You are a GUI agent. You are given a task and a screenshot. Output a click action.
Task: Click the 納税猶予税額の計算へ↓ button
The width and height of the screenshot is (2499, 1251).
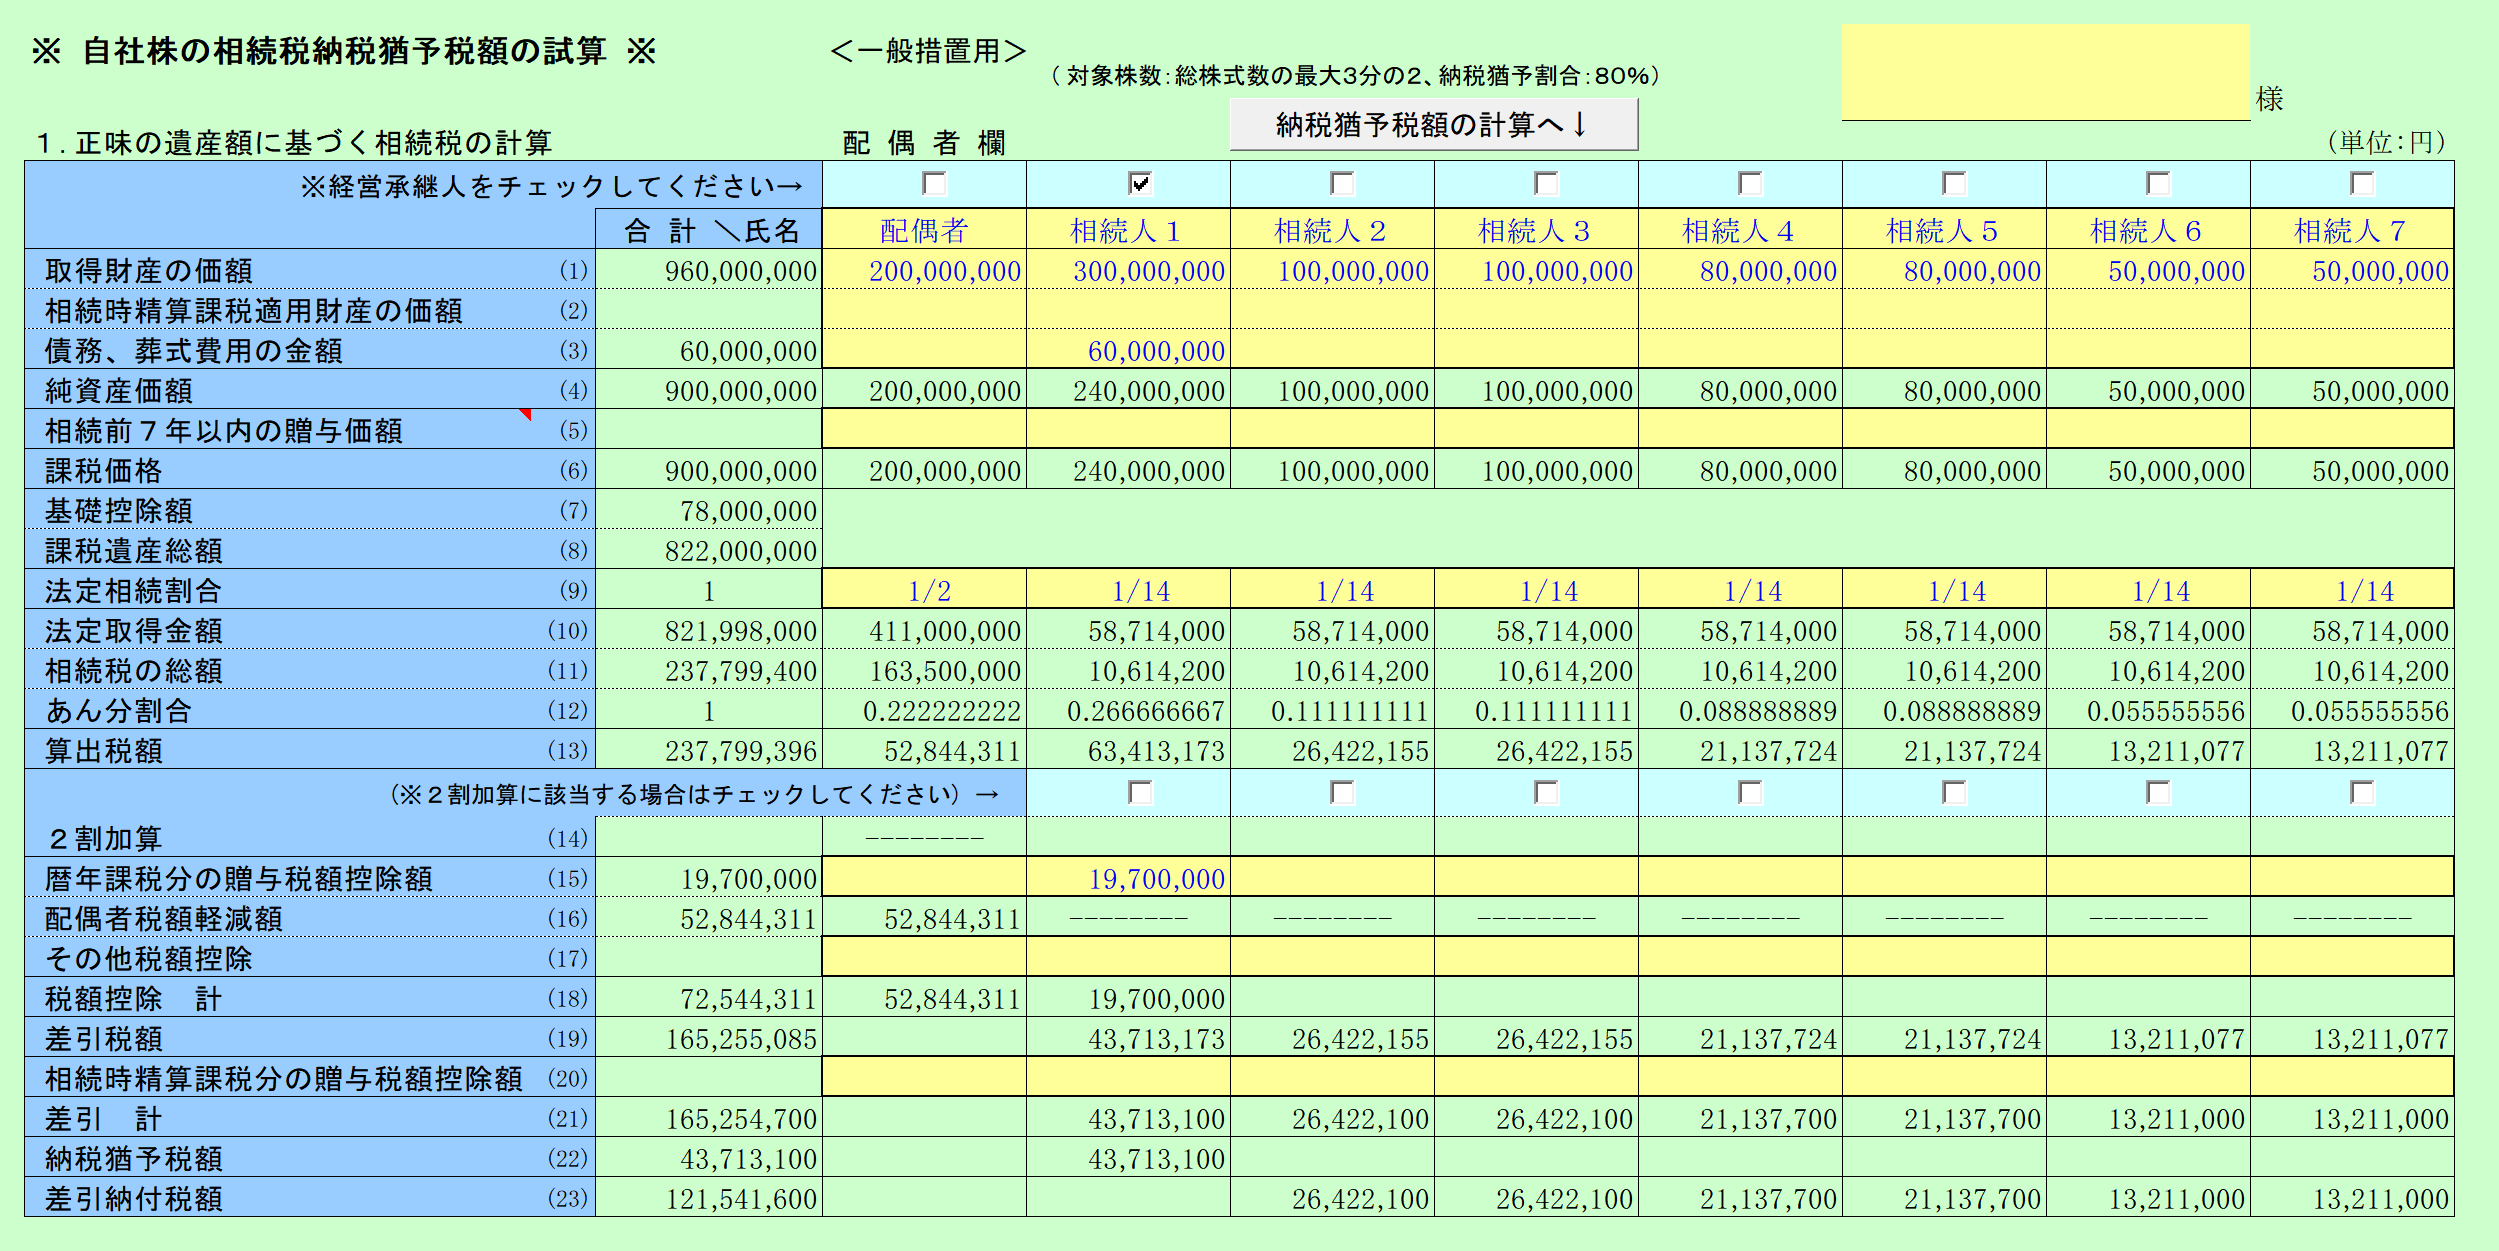click(x=1433, y=125)
